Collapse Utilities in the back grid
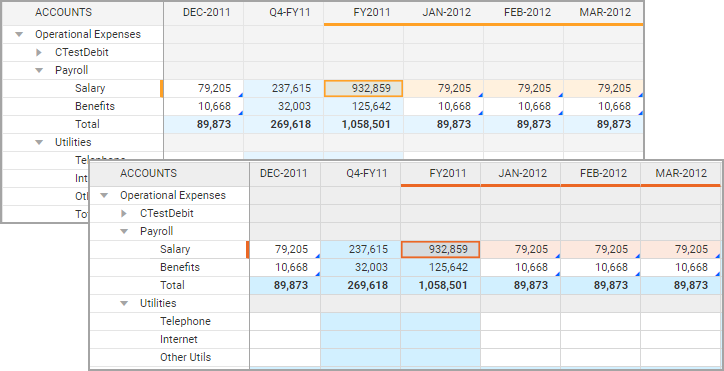Viewport: 724px width, 371px height. coord(39,142)
